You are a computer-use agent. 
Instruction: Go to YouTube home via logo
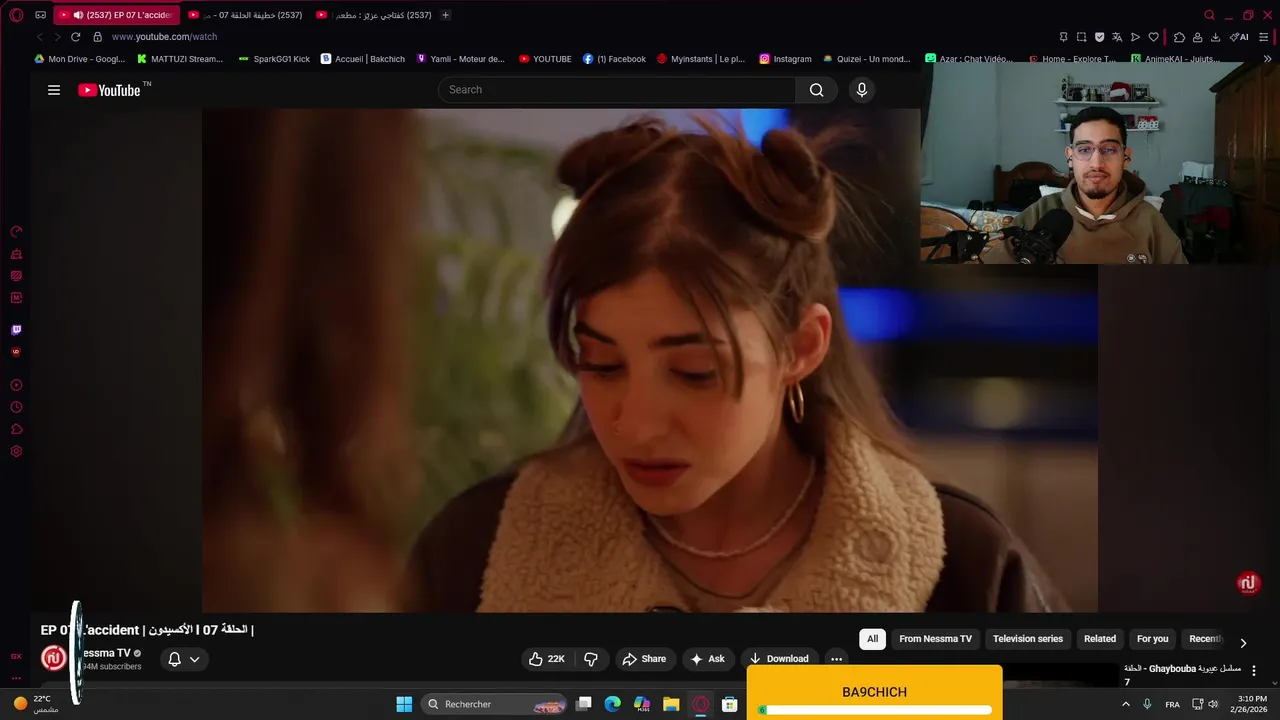coord(110,90)
